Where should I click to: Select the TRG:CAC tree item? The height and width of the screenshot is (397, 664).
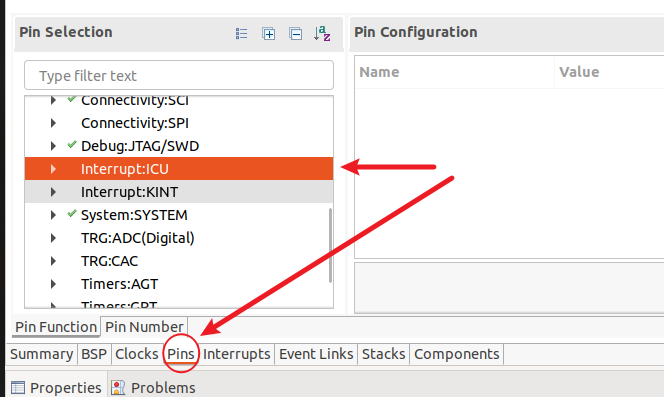(x=179, y=261)
